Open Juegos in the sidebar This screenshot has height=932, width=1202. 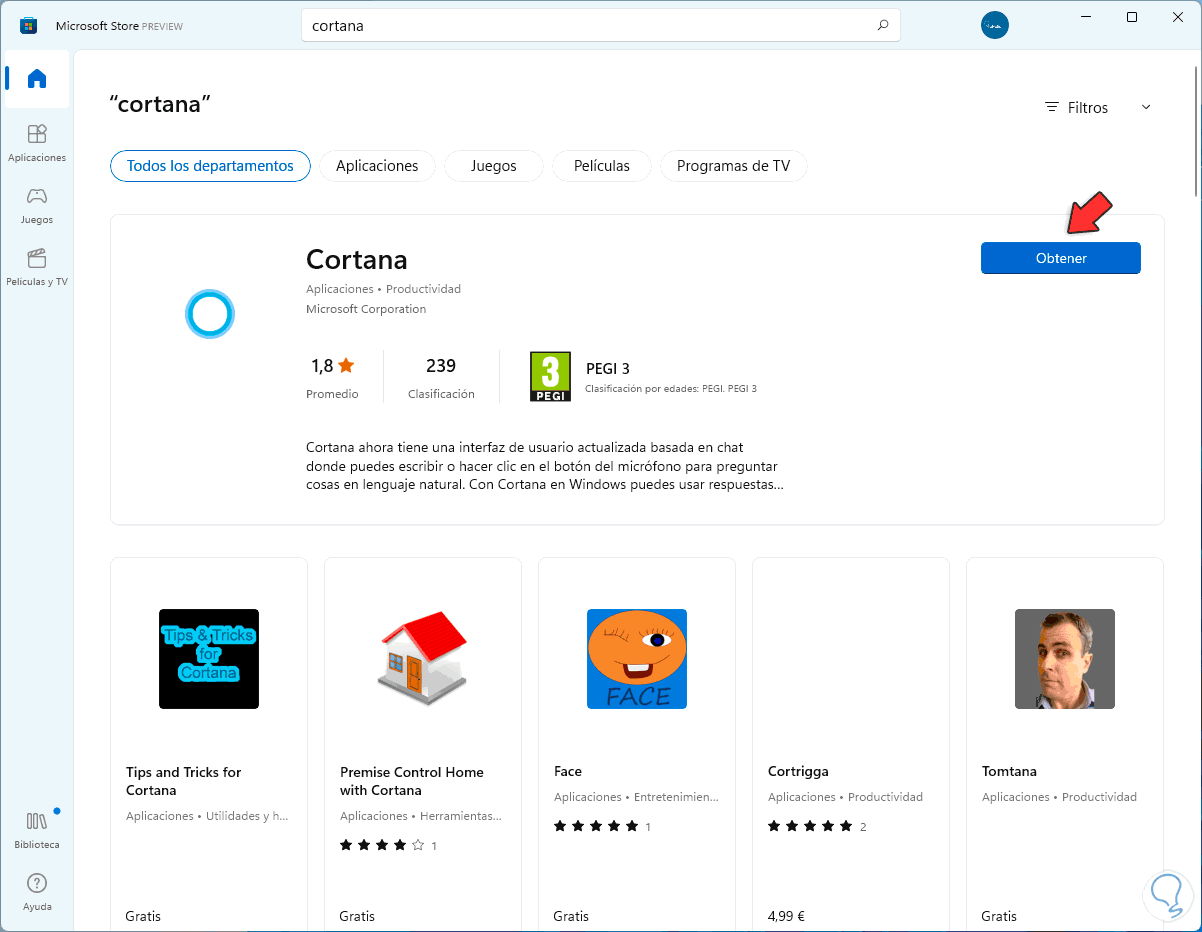(x=37, y=205)
